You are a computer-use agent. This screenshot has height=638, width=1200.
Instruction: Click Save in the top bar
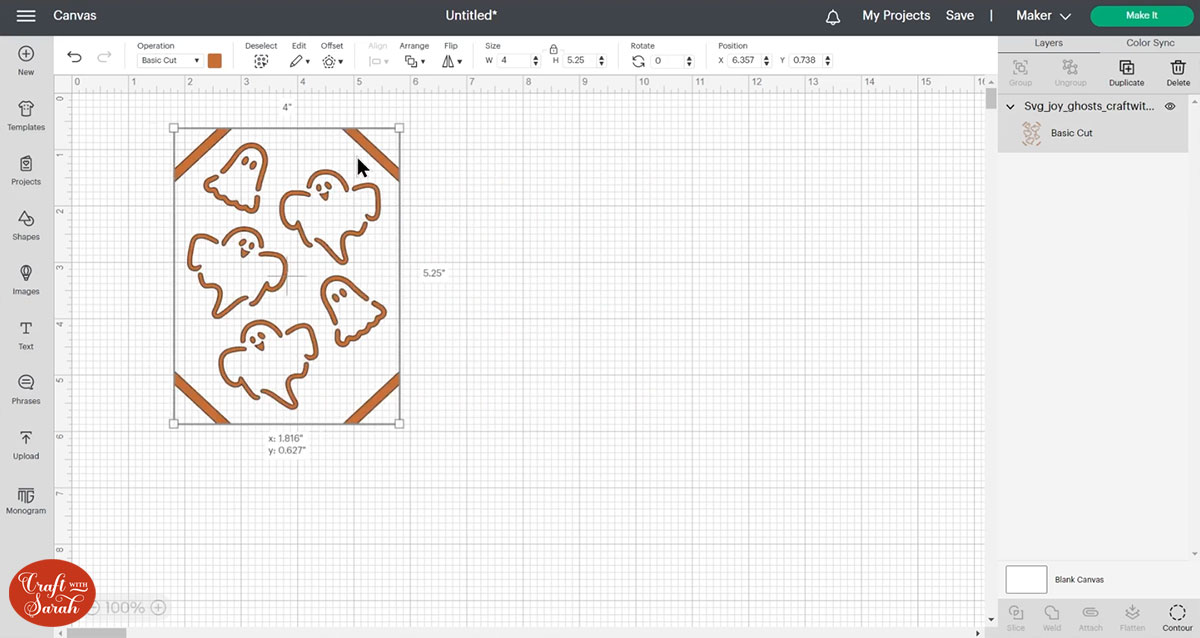coord(959,16)
